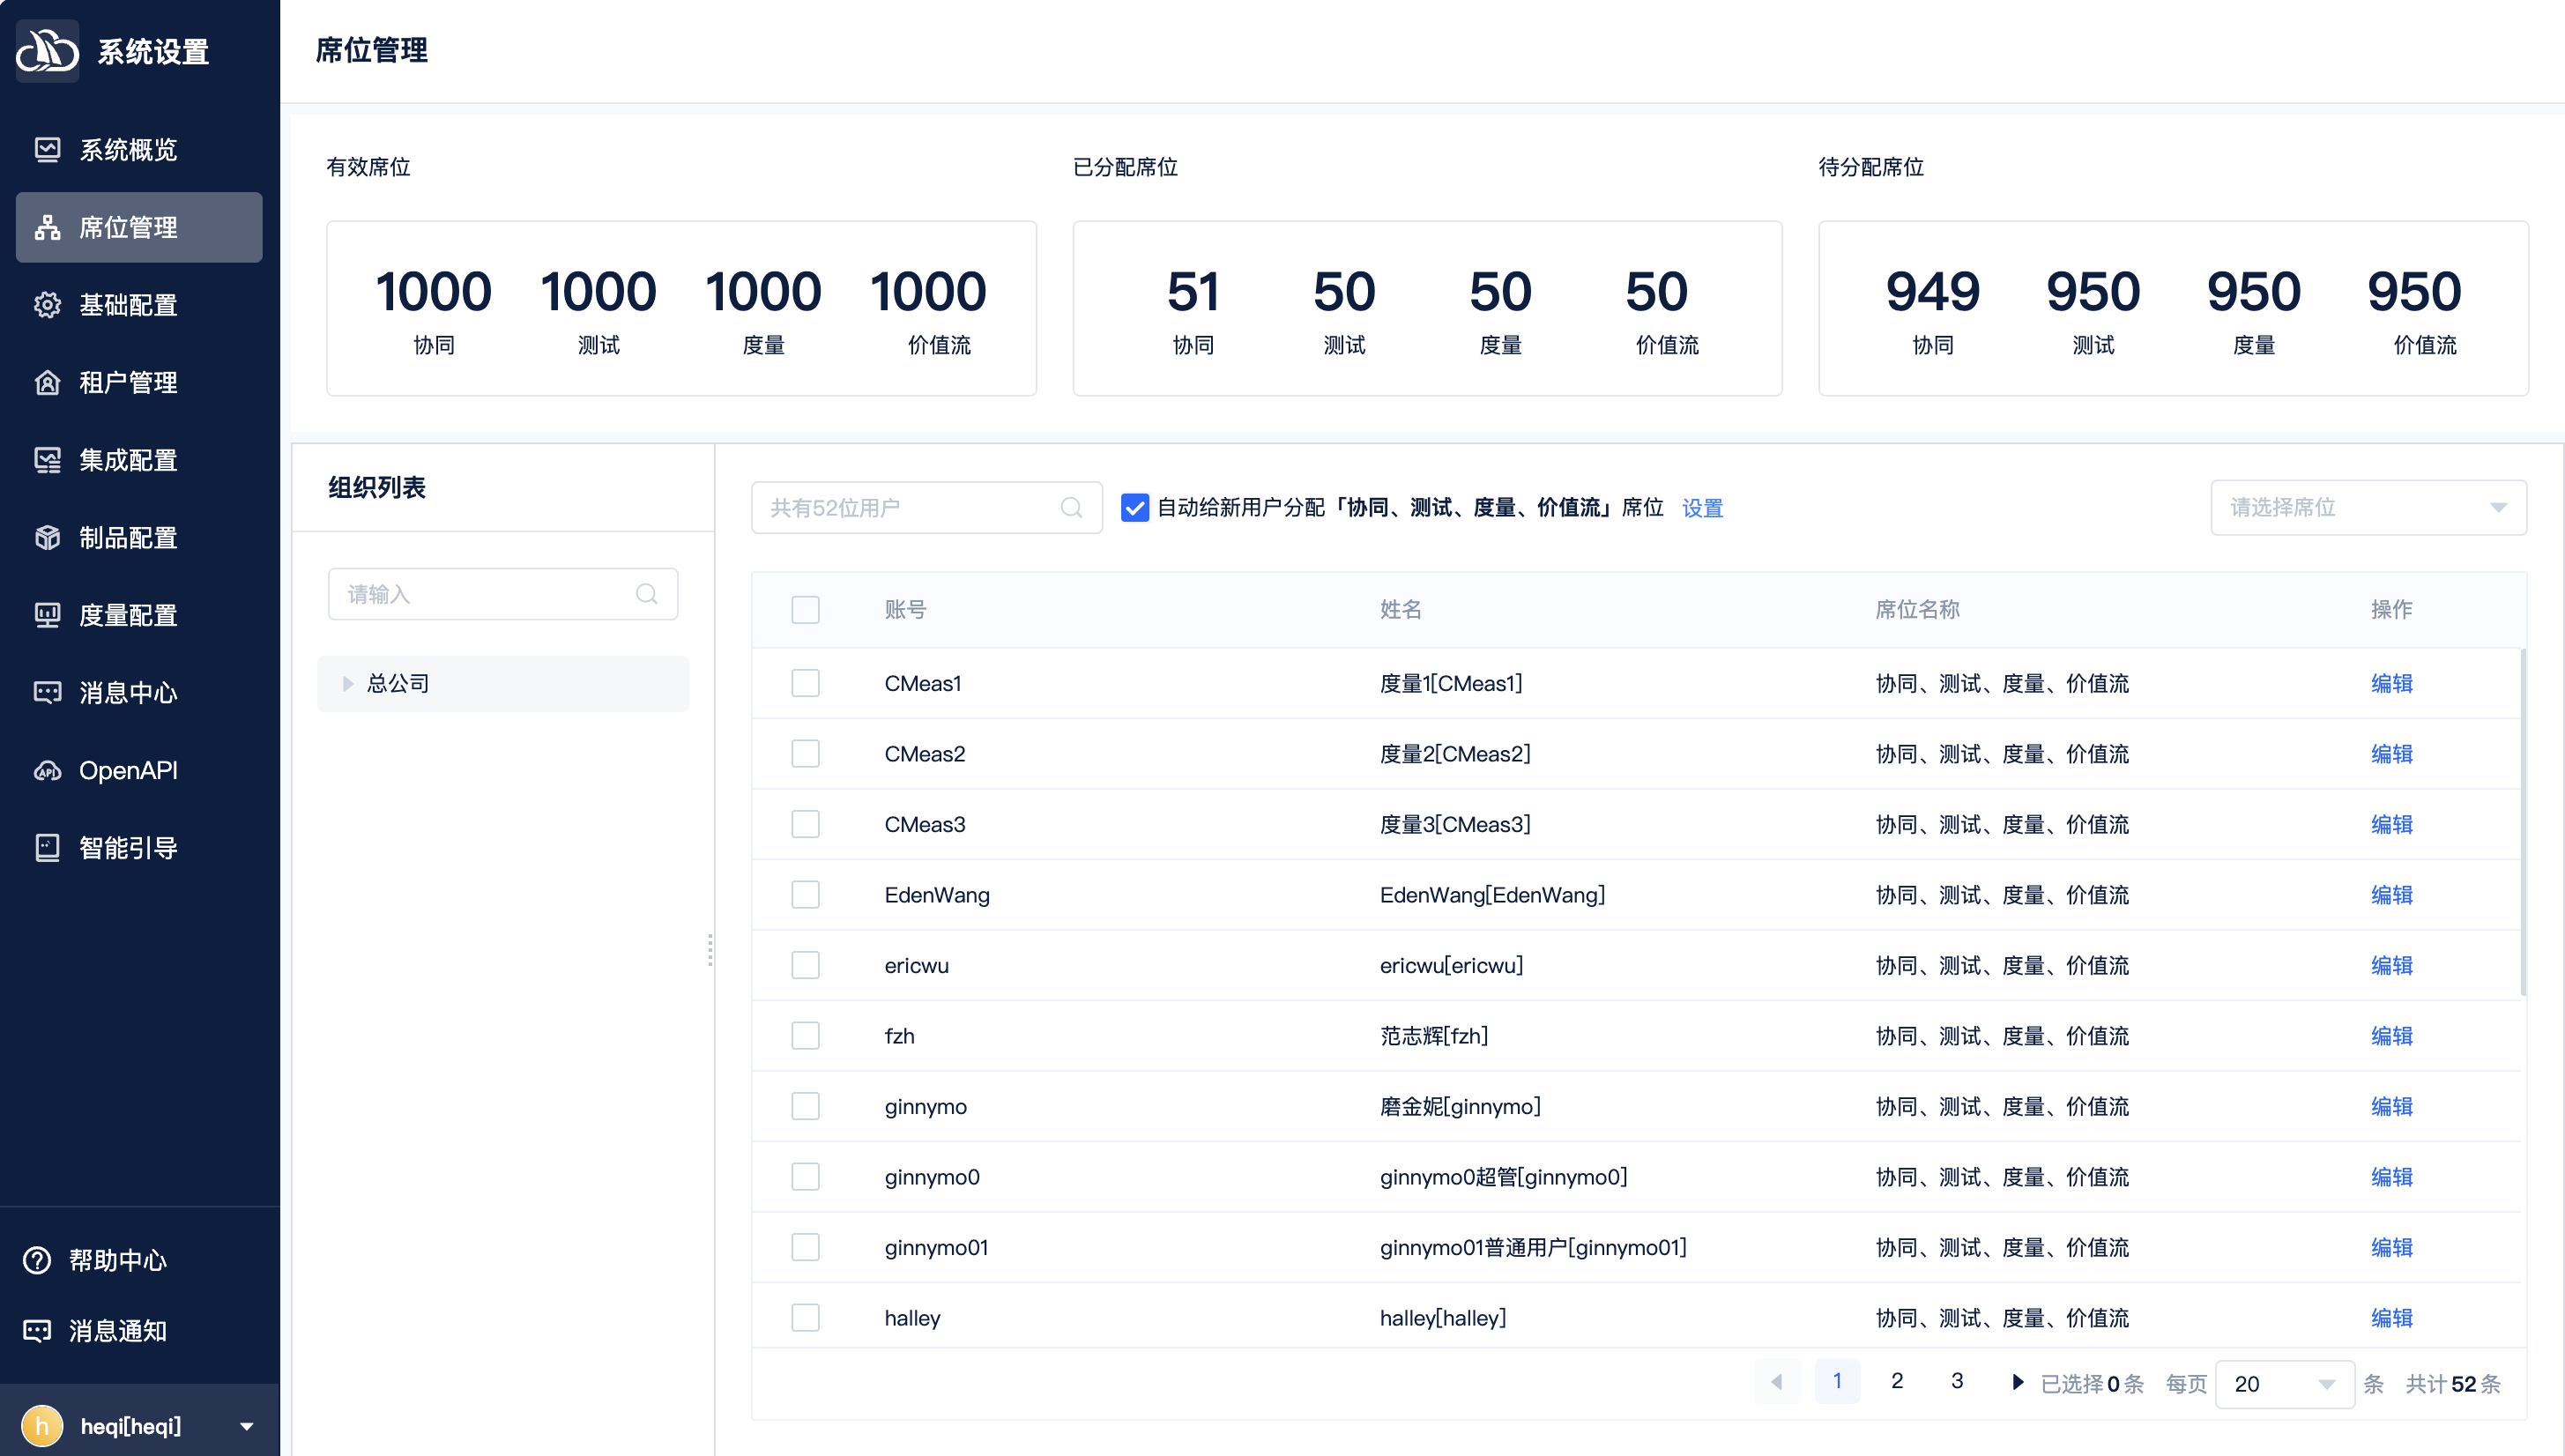Open 帮助中心 at sidebar bottom

coord(117,1260)
